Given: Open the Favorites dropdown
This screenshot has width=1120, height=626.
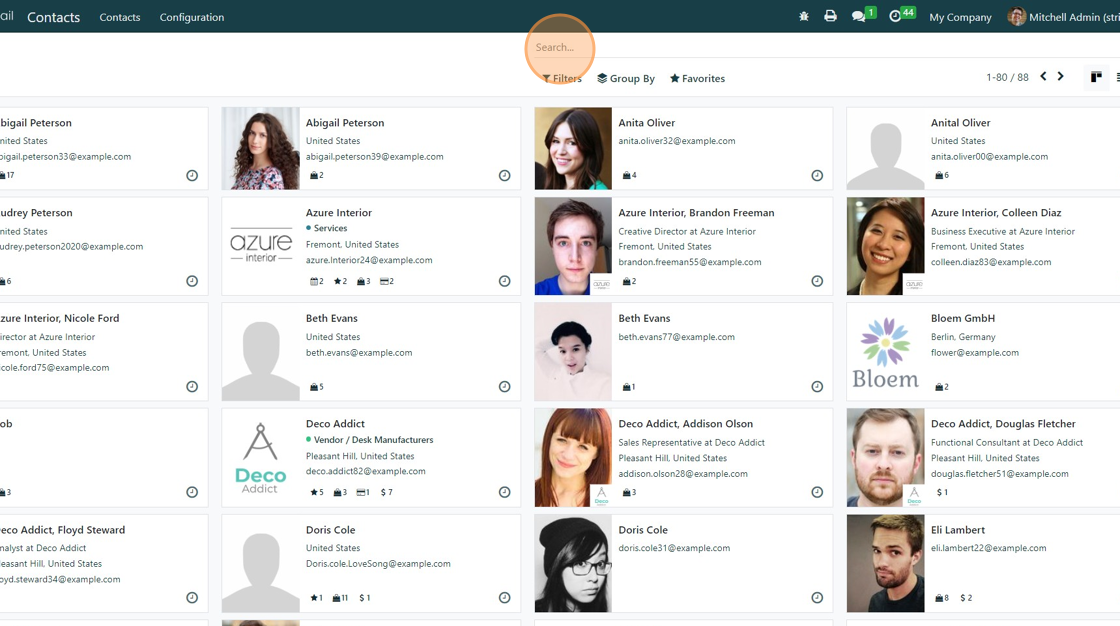Looking at the screenshot, I should click(x=697, y=79).
